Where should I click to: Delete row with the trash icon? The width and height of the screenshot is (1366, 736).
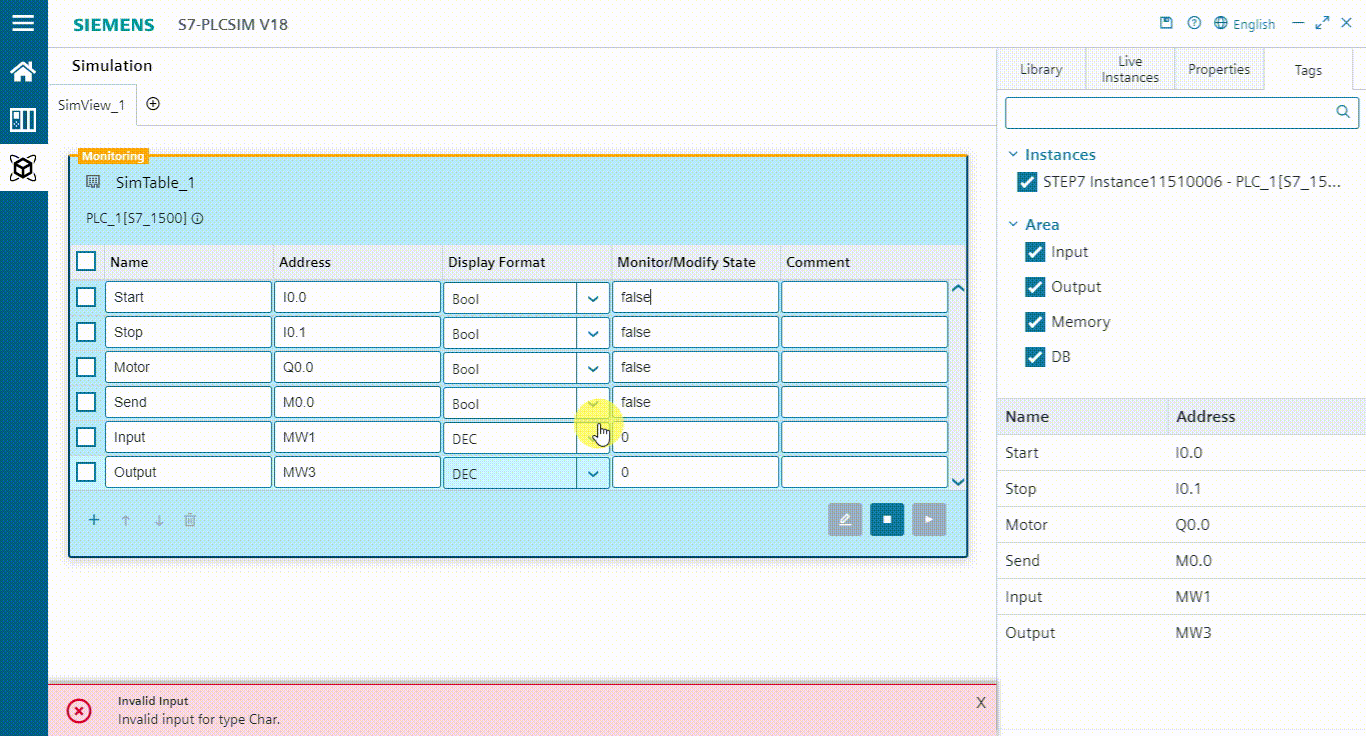190,520
